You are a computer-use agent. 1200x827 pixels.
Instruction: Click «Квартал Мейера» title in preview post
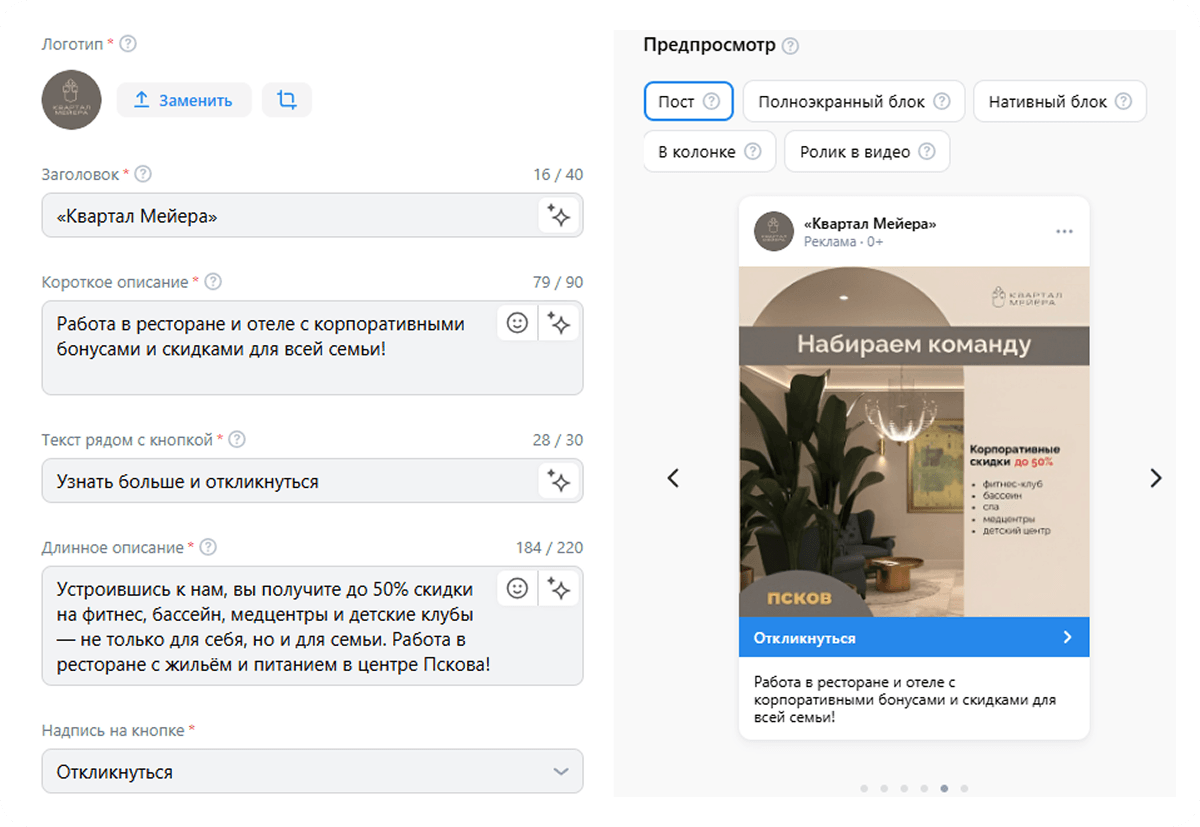(x=870, y=223)
